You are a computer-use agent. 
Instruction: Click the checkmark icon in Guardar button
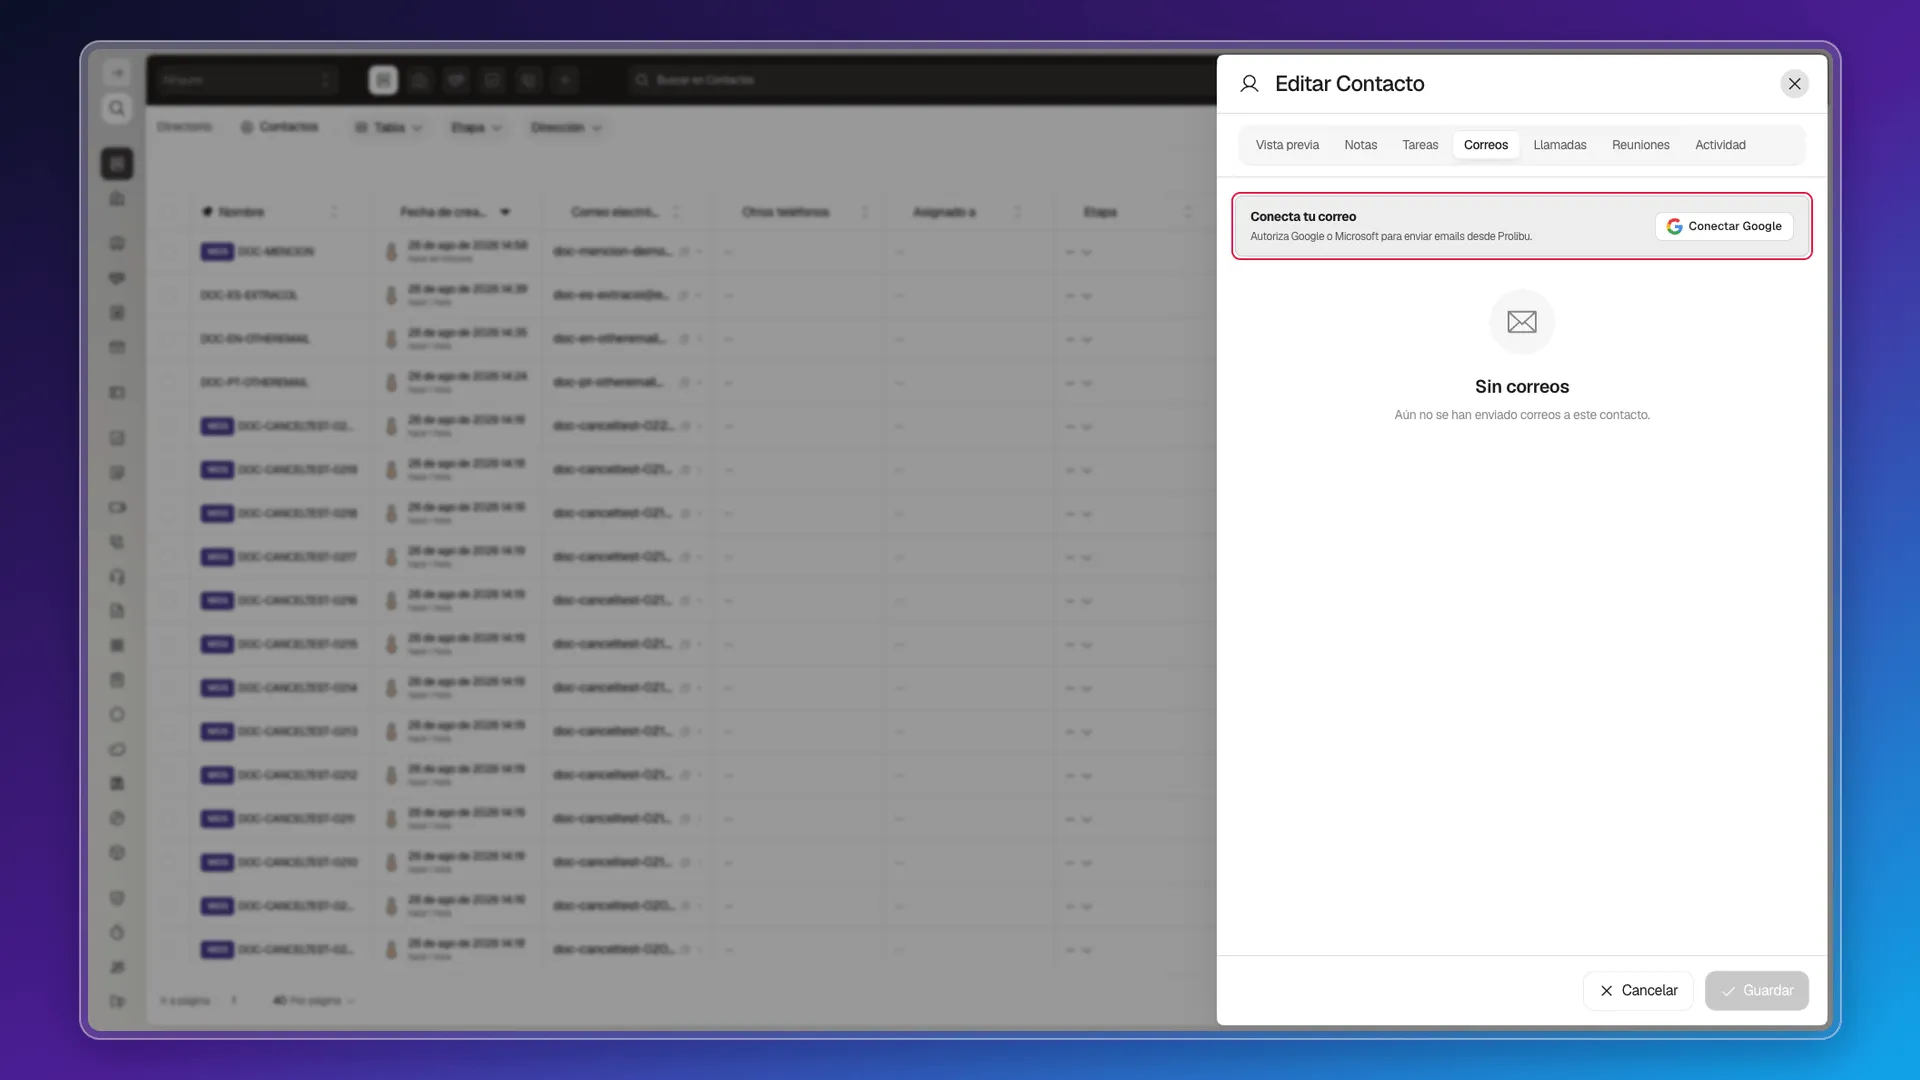[x=1728, y=991]
